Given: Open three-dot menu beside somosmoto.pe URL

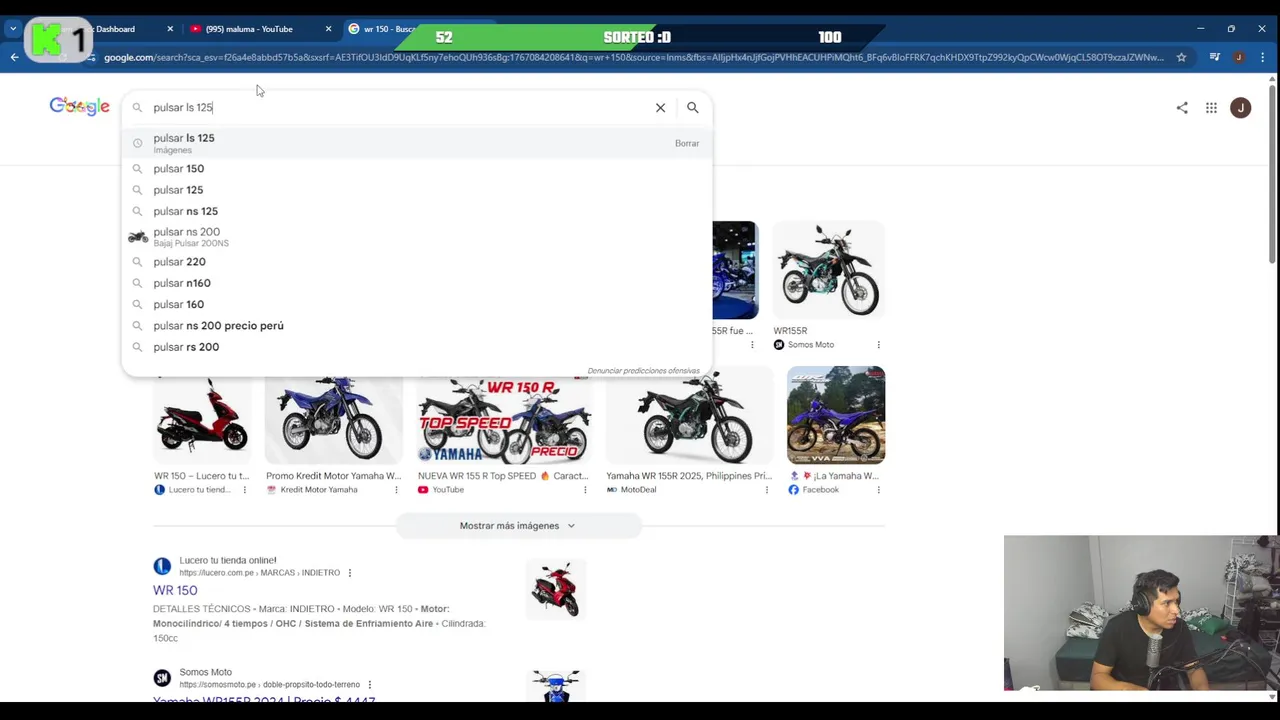Looking at the screenshot, I should 369,685.
